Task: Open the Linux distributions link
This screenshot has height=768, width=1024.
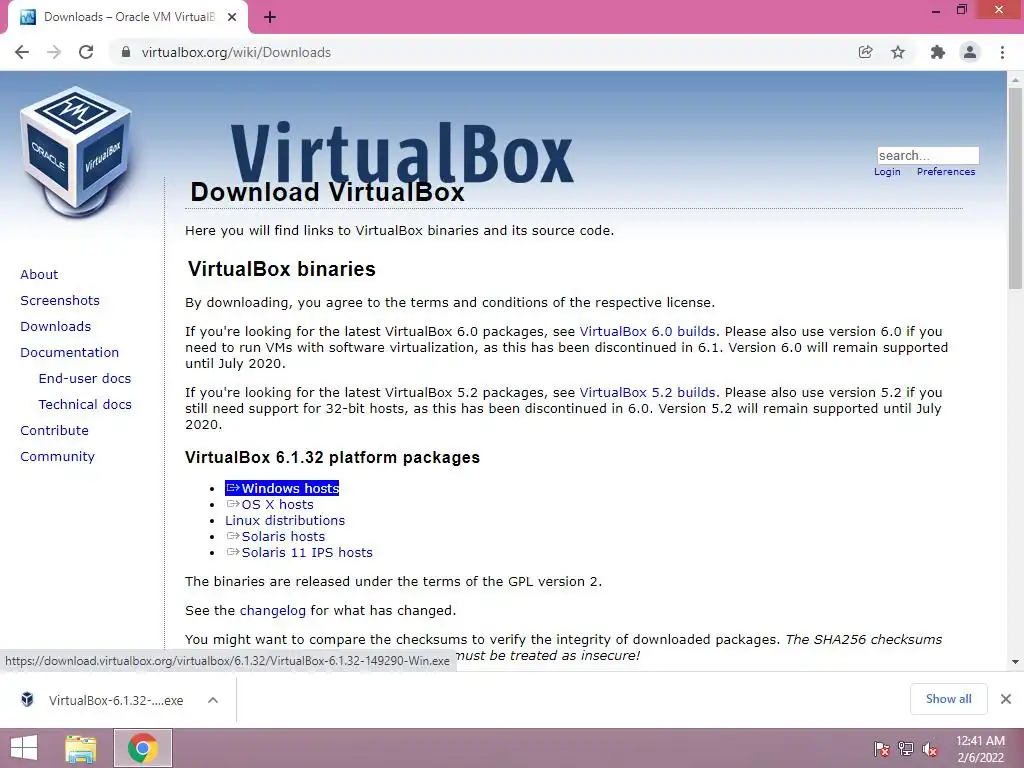Action: coord(285,520)
